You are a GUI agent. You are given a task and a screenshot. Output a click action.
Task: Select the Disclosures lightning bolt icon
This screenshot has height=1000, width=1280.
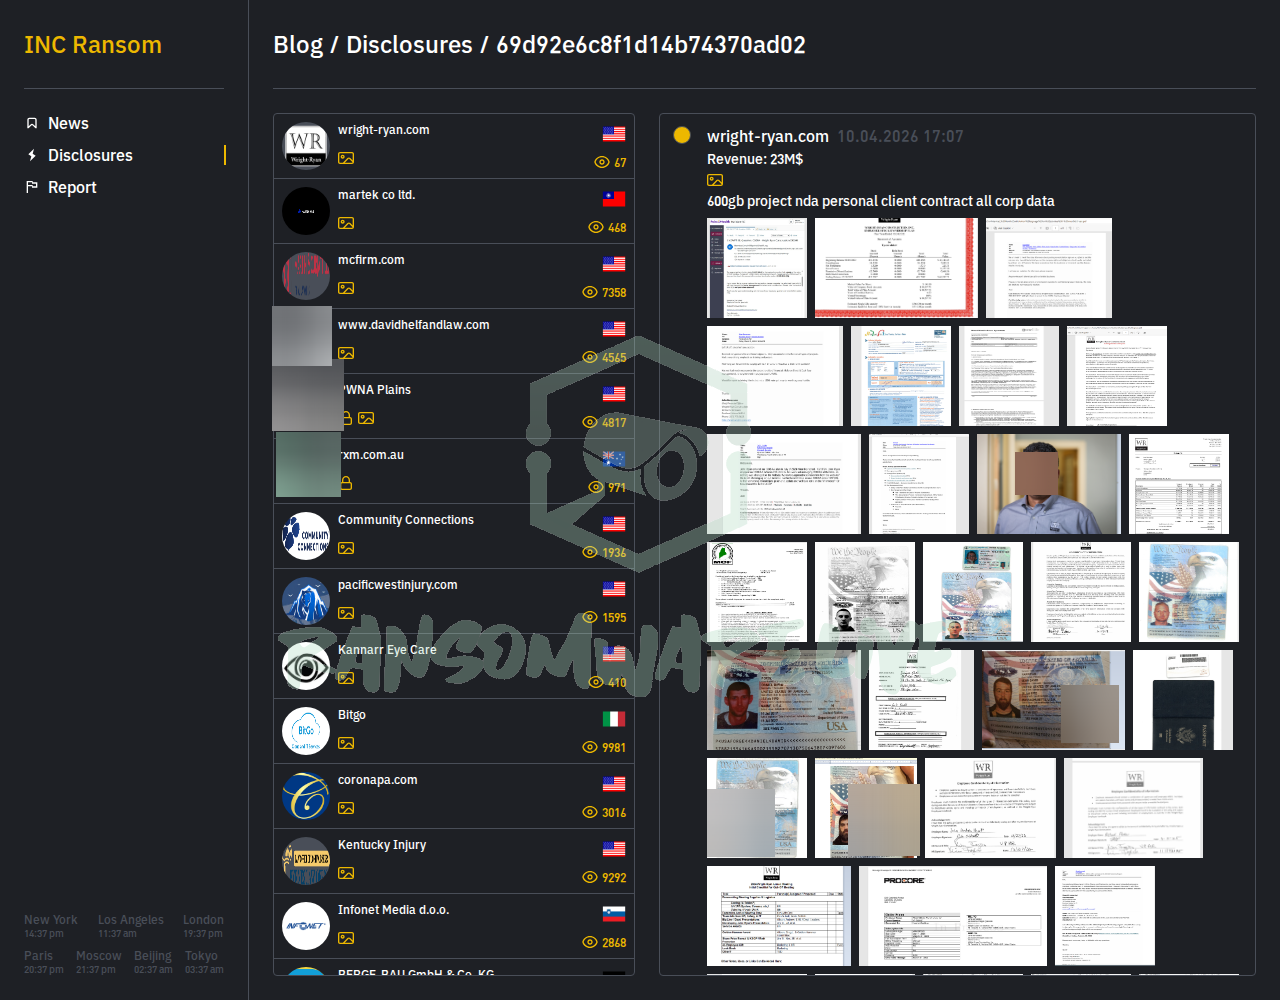[33, 155]
